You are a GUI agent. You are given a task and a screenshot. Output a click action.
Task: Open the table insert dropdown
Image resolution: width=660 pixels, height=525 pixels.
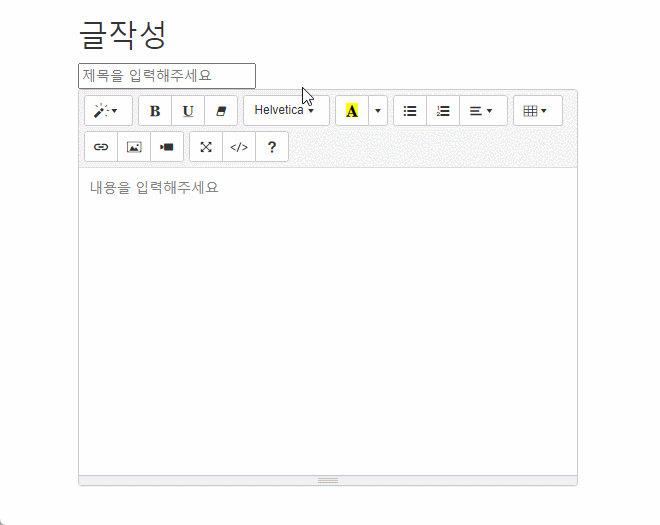[x=538, y=111]
